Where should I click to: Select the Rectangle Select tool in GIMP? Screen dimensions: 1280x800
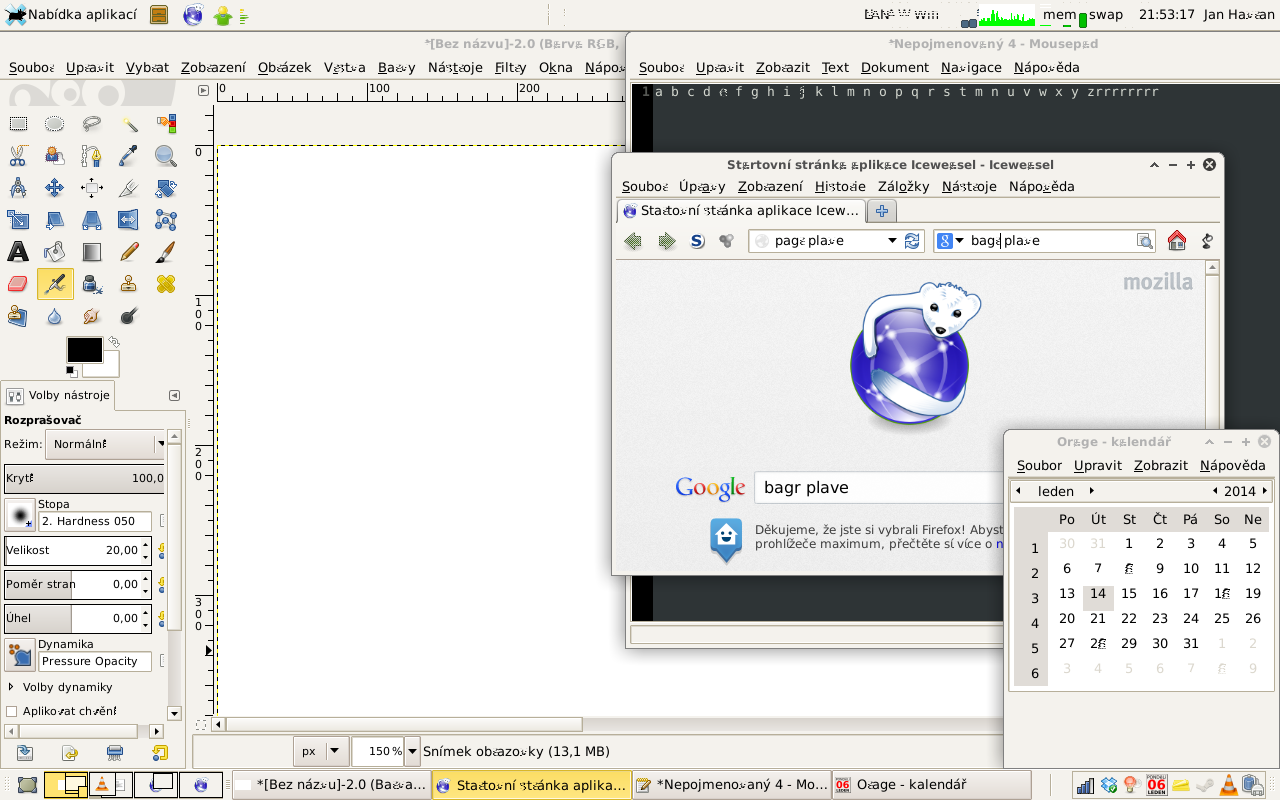point(18,124)
